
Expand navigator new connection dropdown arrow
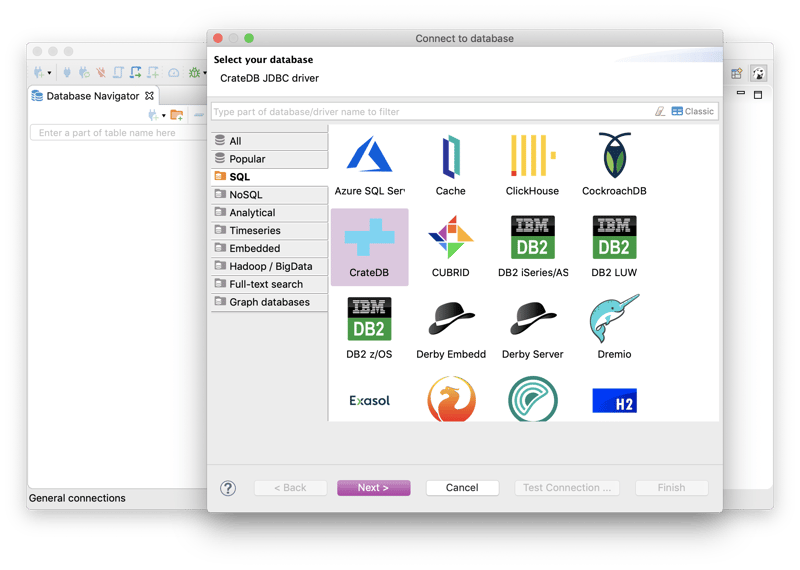(164, 115)
